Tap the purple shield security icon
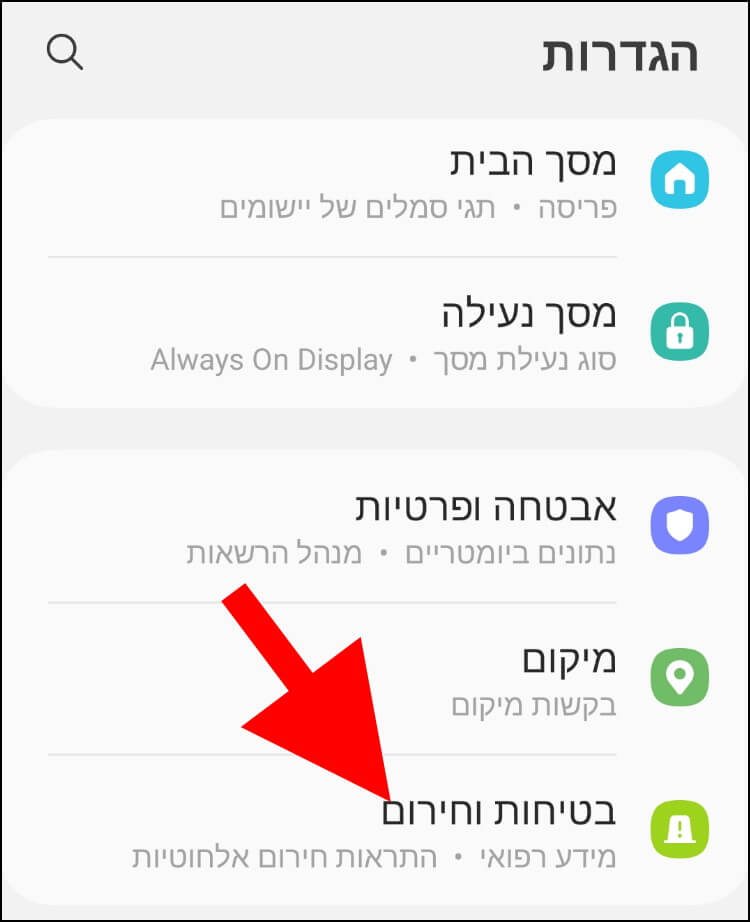Screen dimensions: 750x922 click(x=679, y=525)
